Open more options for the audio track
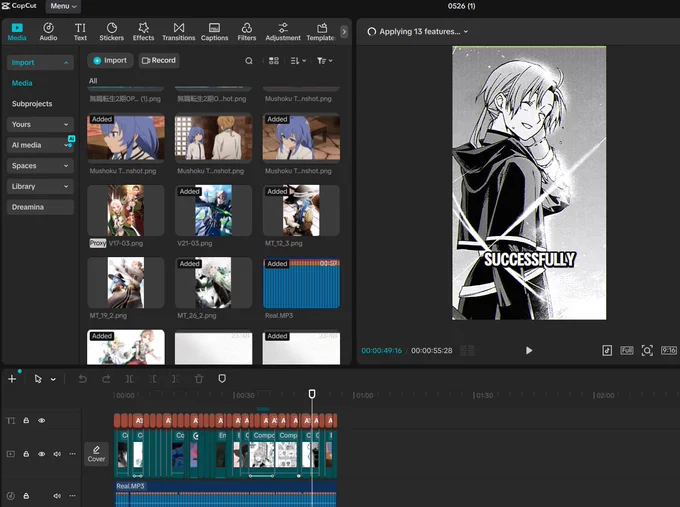 click(72, 496)
